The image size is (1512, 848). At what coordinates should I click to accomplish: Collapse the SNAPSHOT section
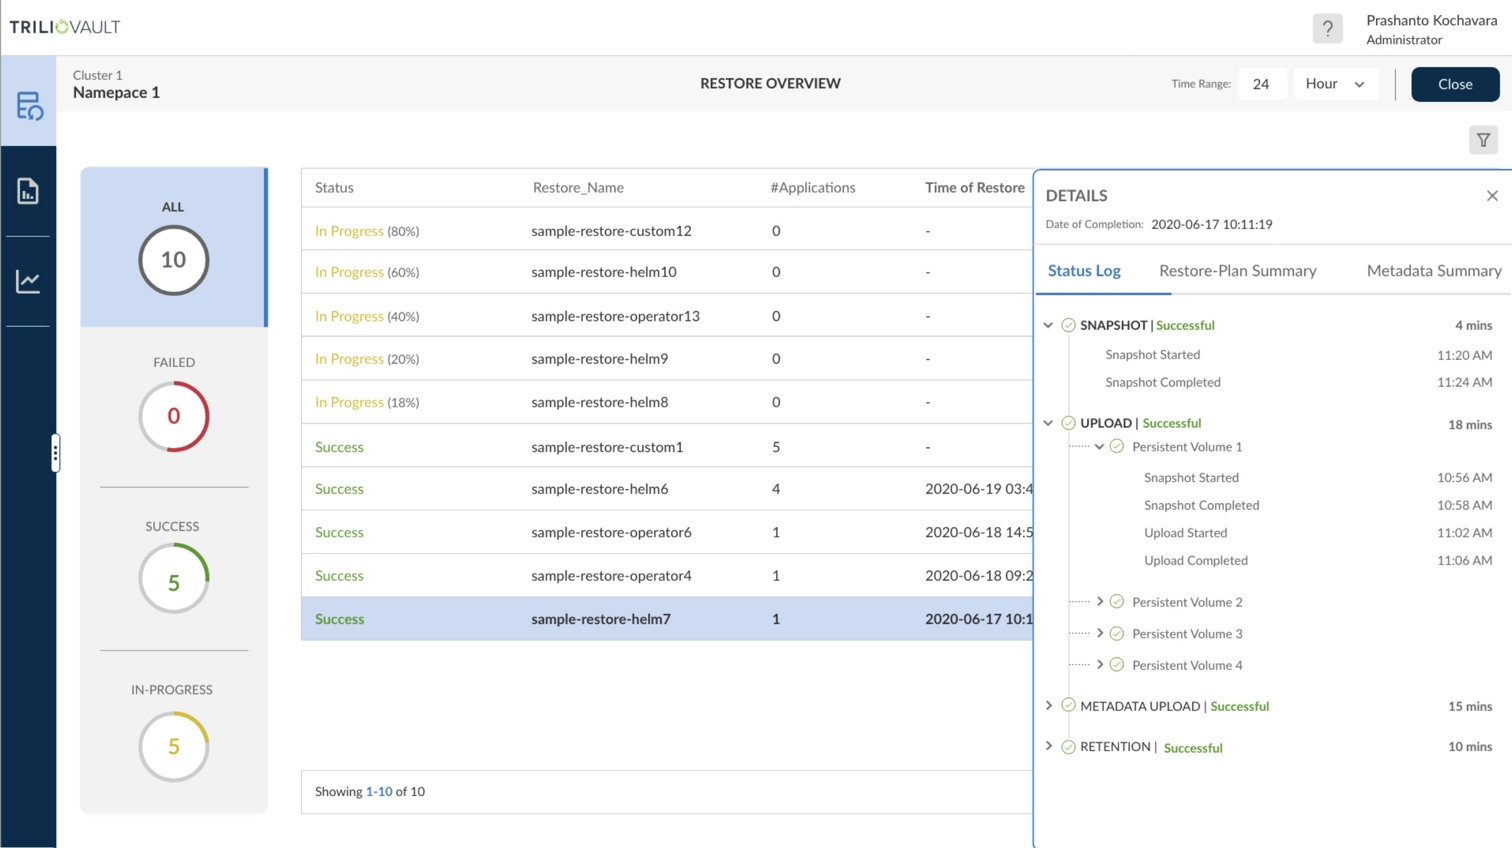click(1048, 325)
